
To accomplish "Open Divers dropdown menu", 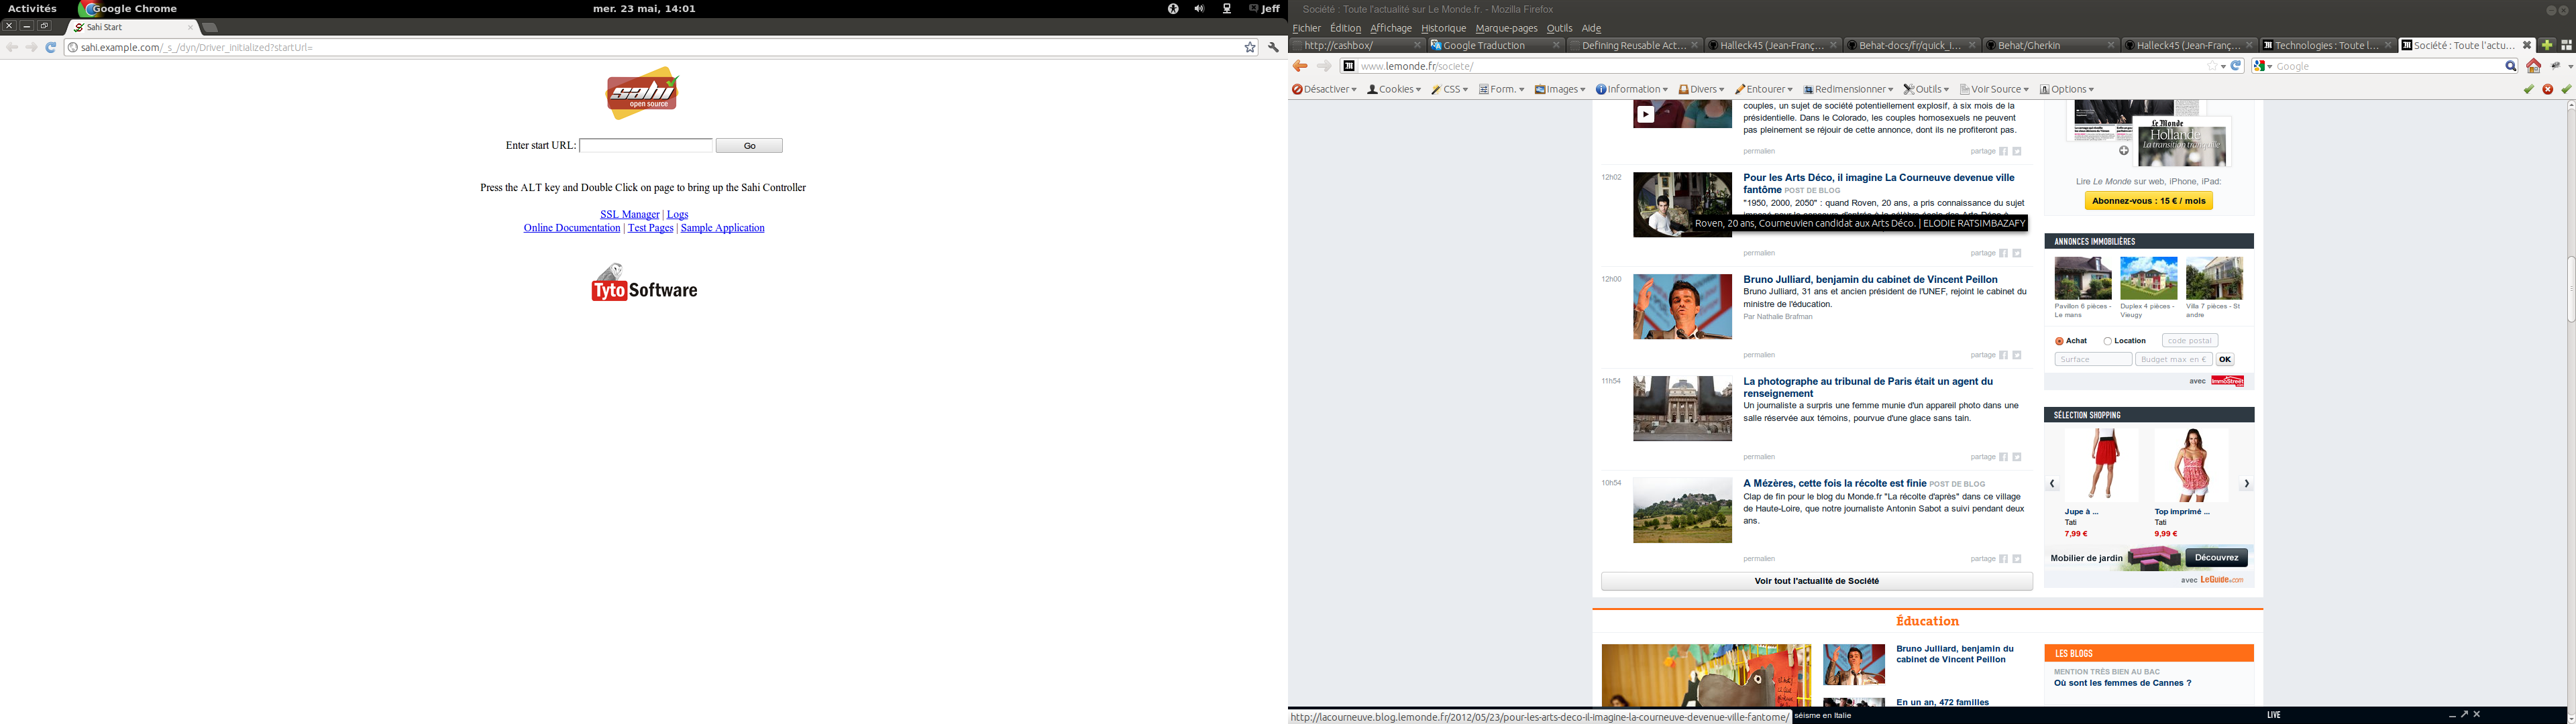I will [x=1701, y=89].
